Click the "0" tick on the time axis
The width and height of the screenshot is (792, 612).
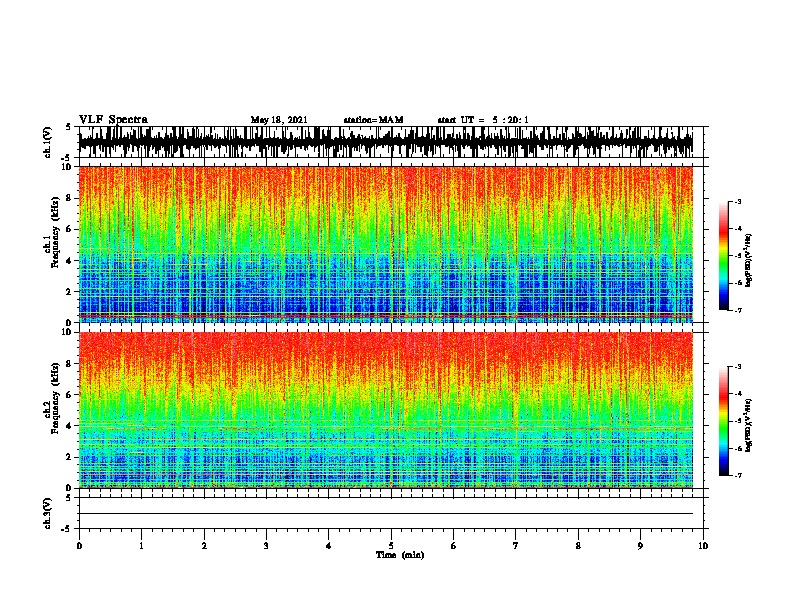click(x=79, y=546)
